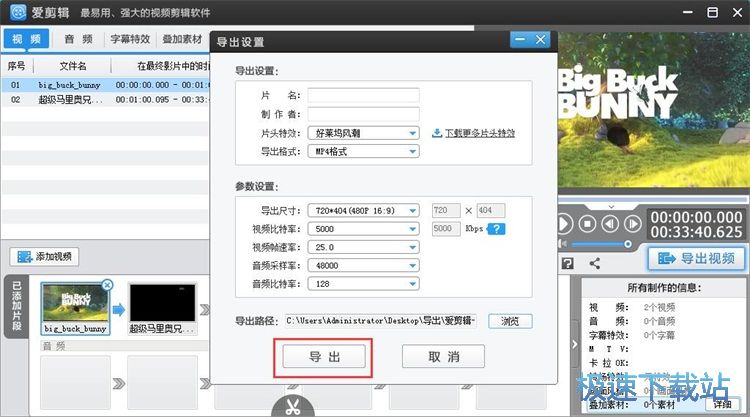
Task: Switch to the 字幕特效 tab
Action: click(x=130, y=39)
